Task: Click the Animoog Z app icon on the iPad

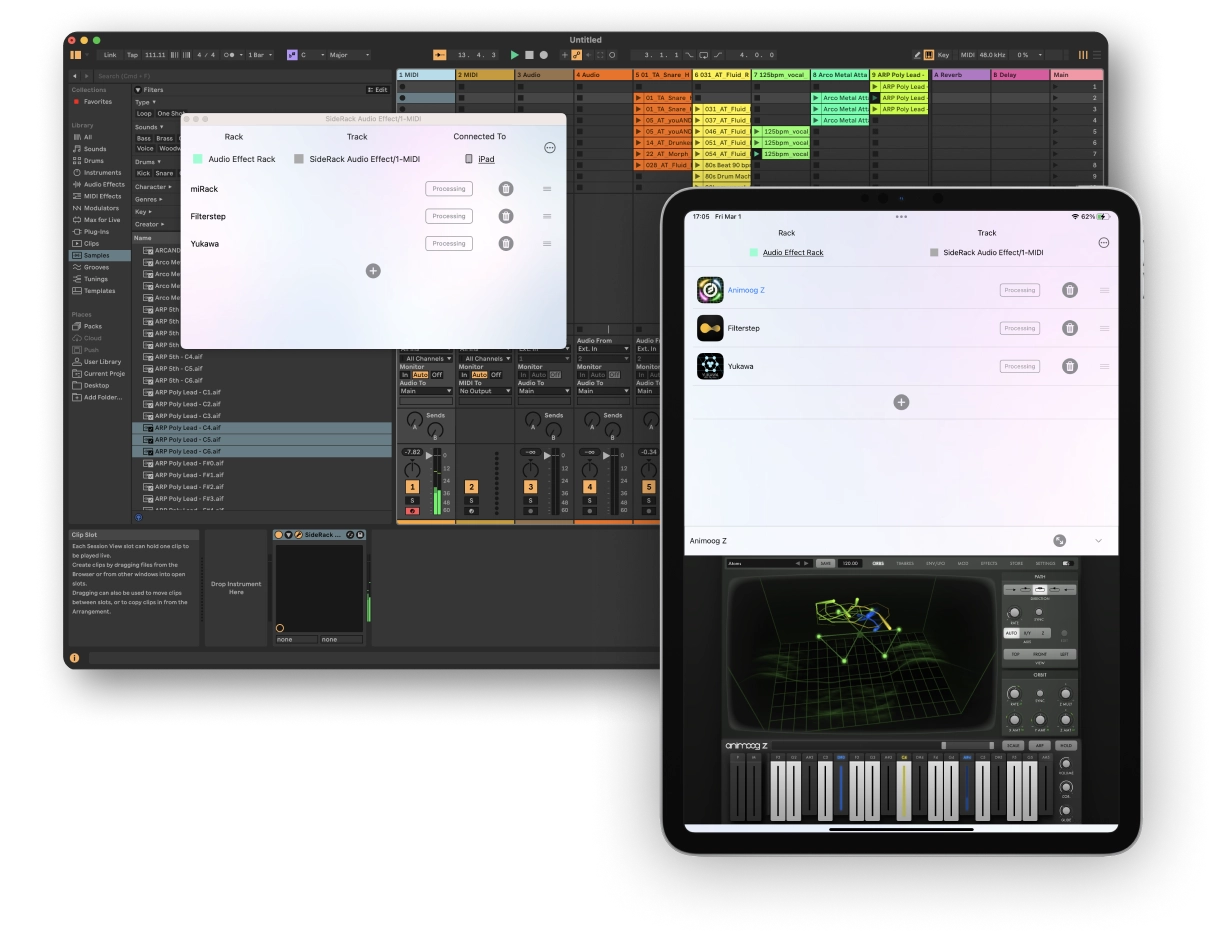Action: pos(710,290)
